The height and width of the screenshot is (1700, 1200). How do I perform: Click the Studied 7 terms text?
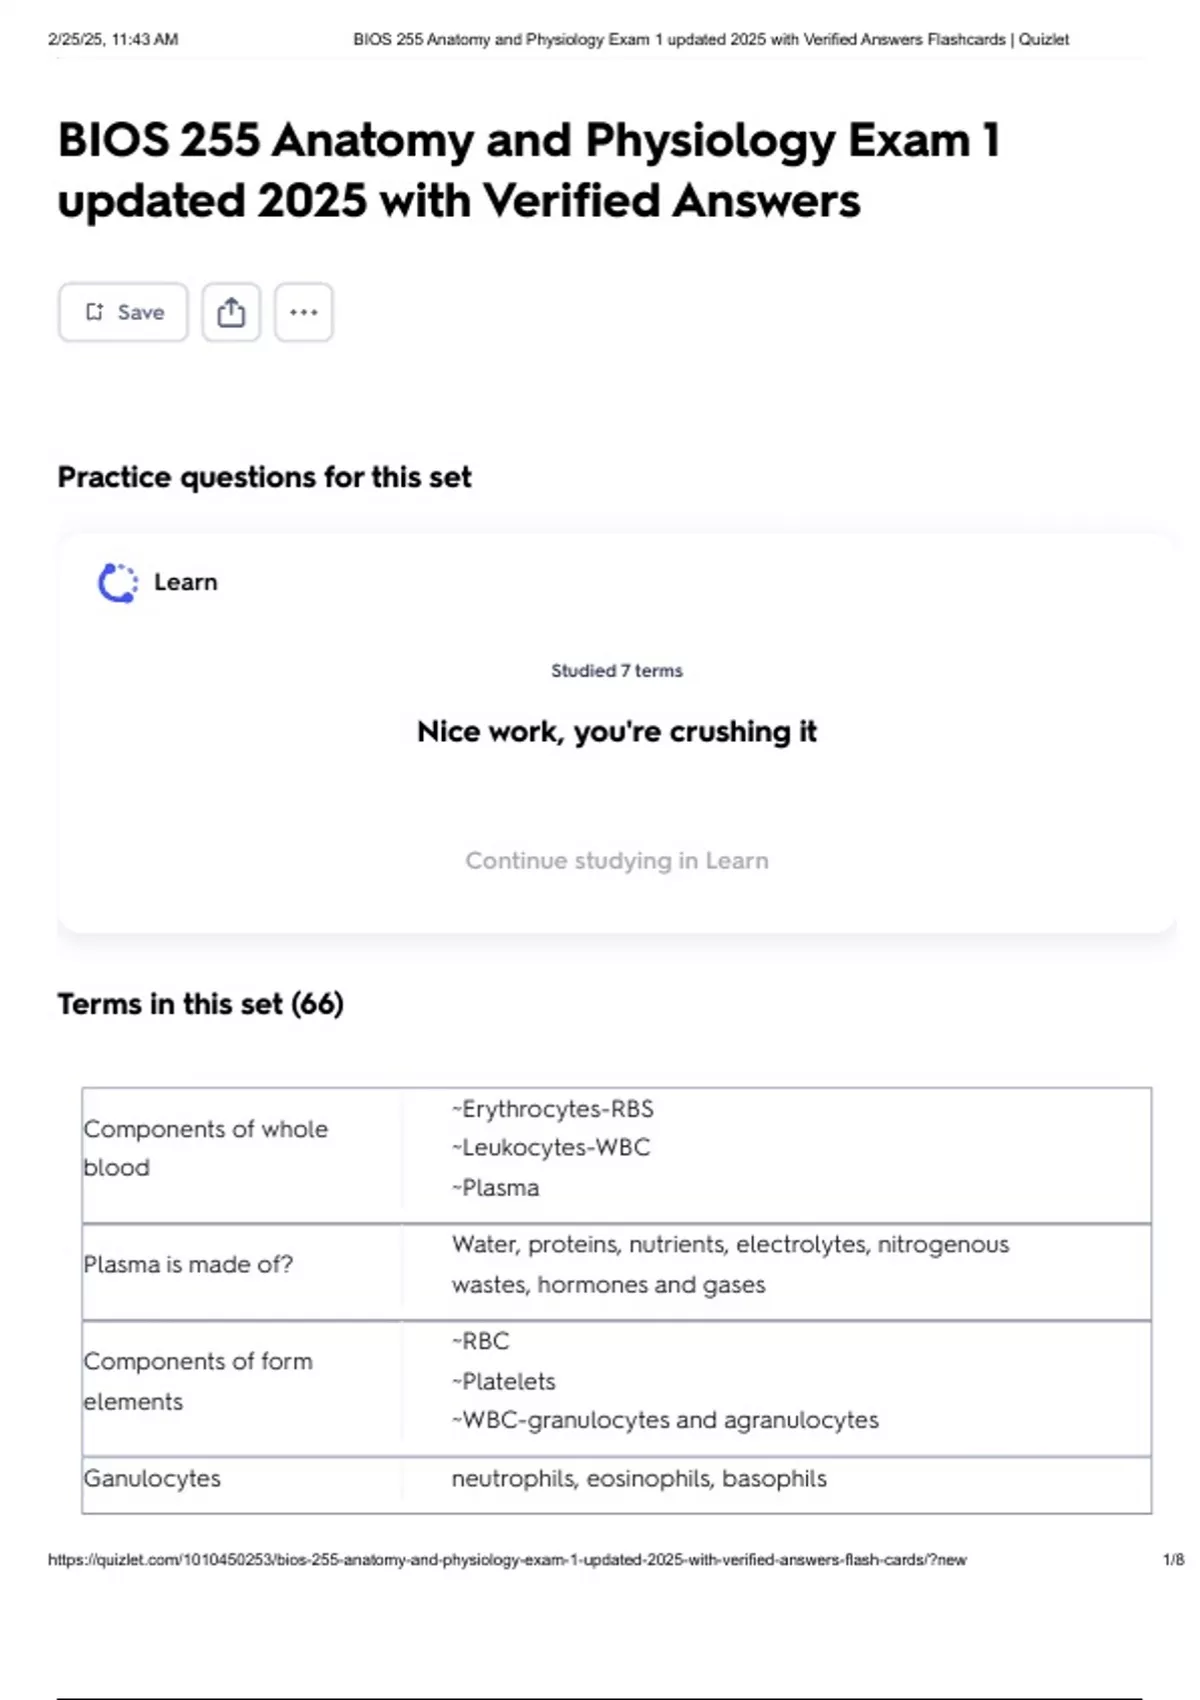click(x=617, y=671)
